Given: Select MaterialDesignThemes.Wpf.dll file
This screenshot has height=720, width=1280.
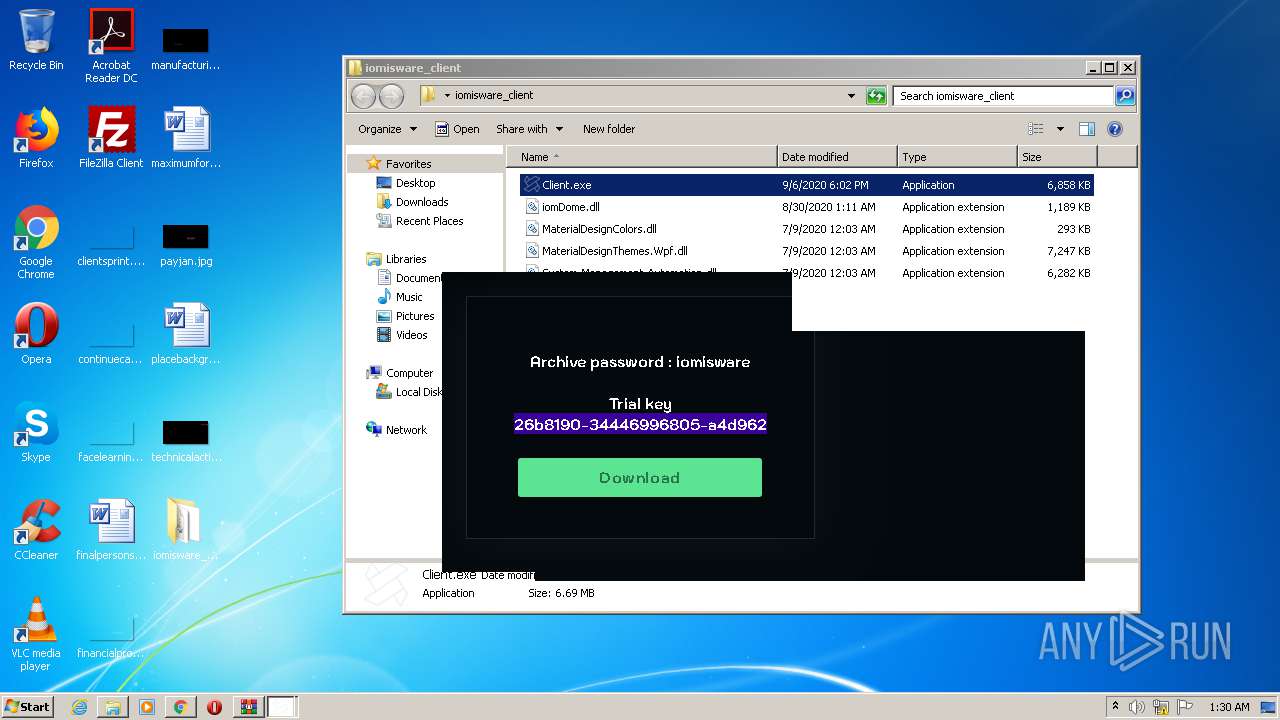Looking at the screenshot, I should (806, 251).
